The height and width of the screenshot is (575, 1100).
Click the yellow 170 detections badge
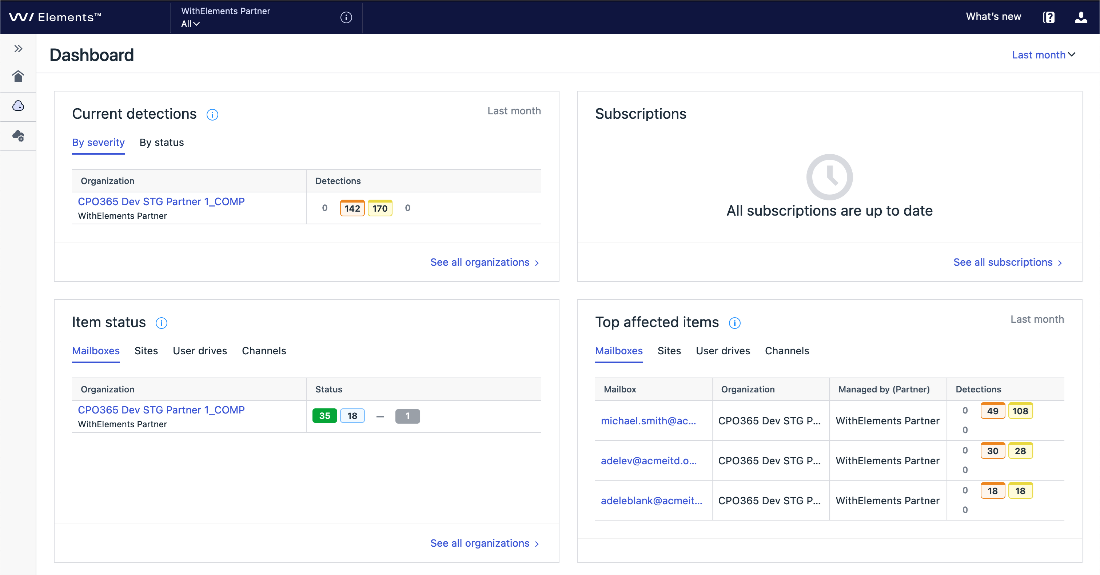tap(380, 208)
